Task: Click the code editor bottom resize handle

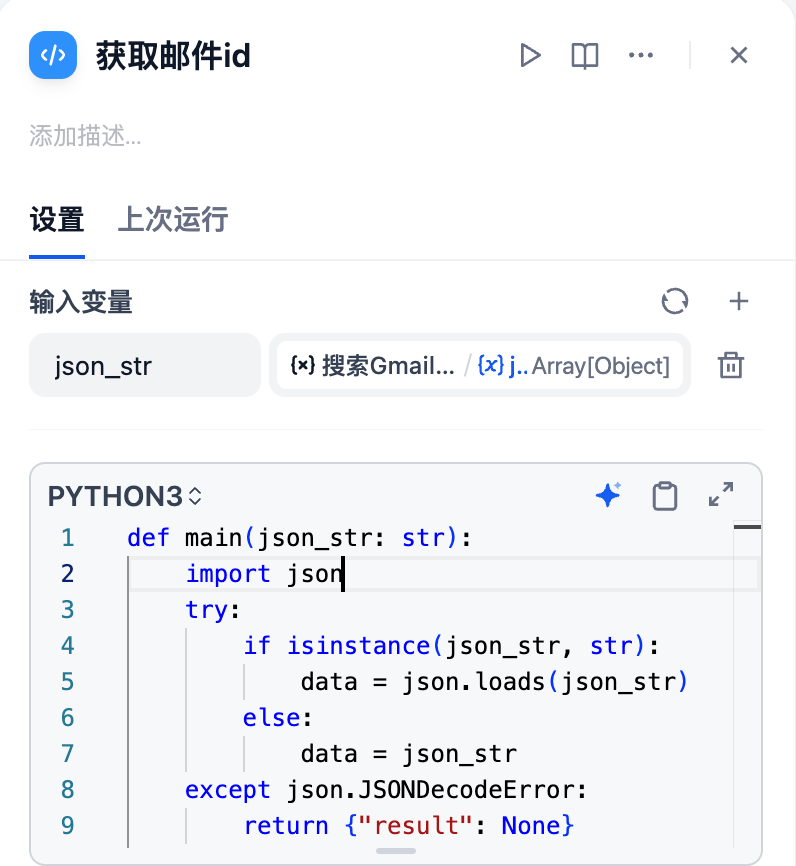Action: 397,851
